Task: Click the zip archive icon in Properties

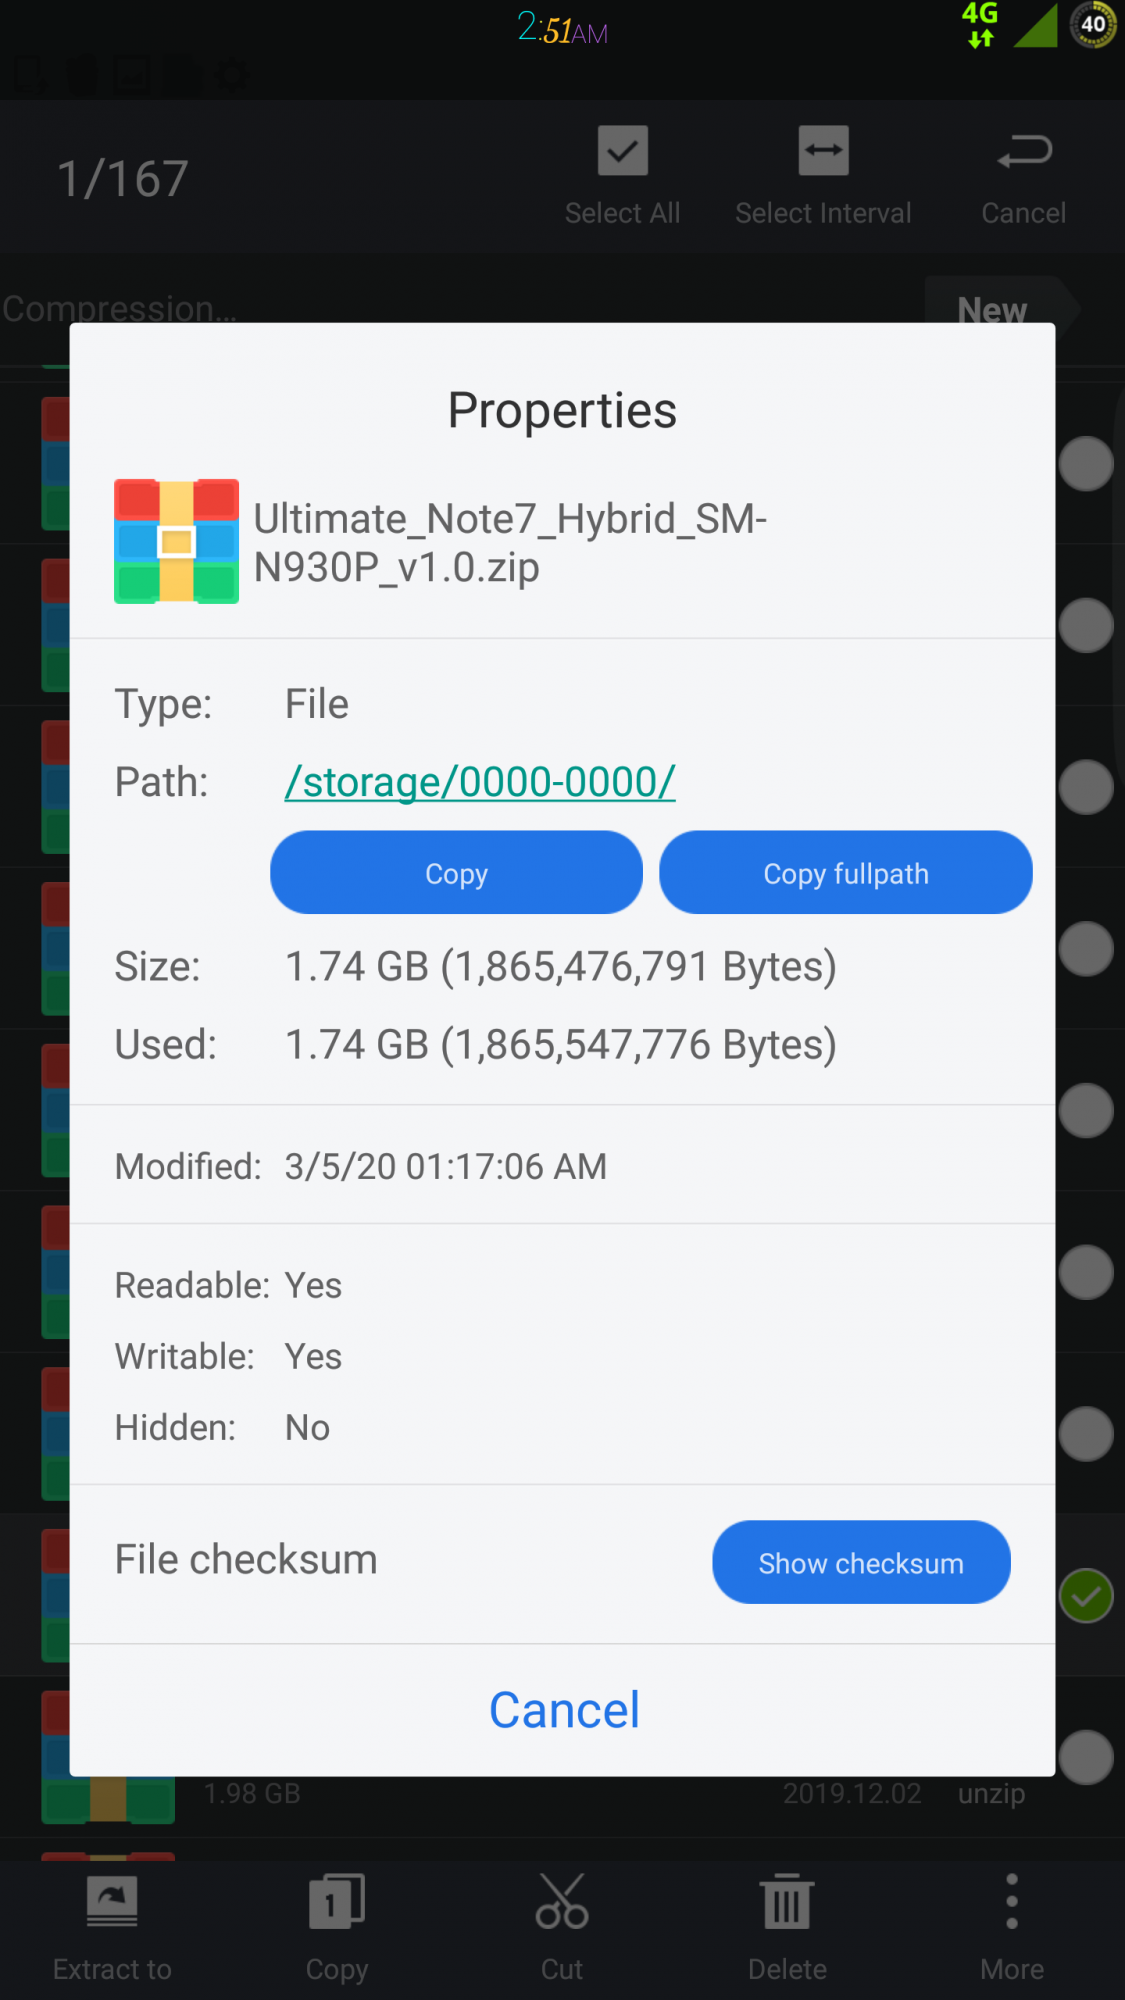Action: pyautogui.click(x=176, y=541)
